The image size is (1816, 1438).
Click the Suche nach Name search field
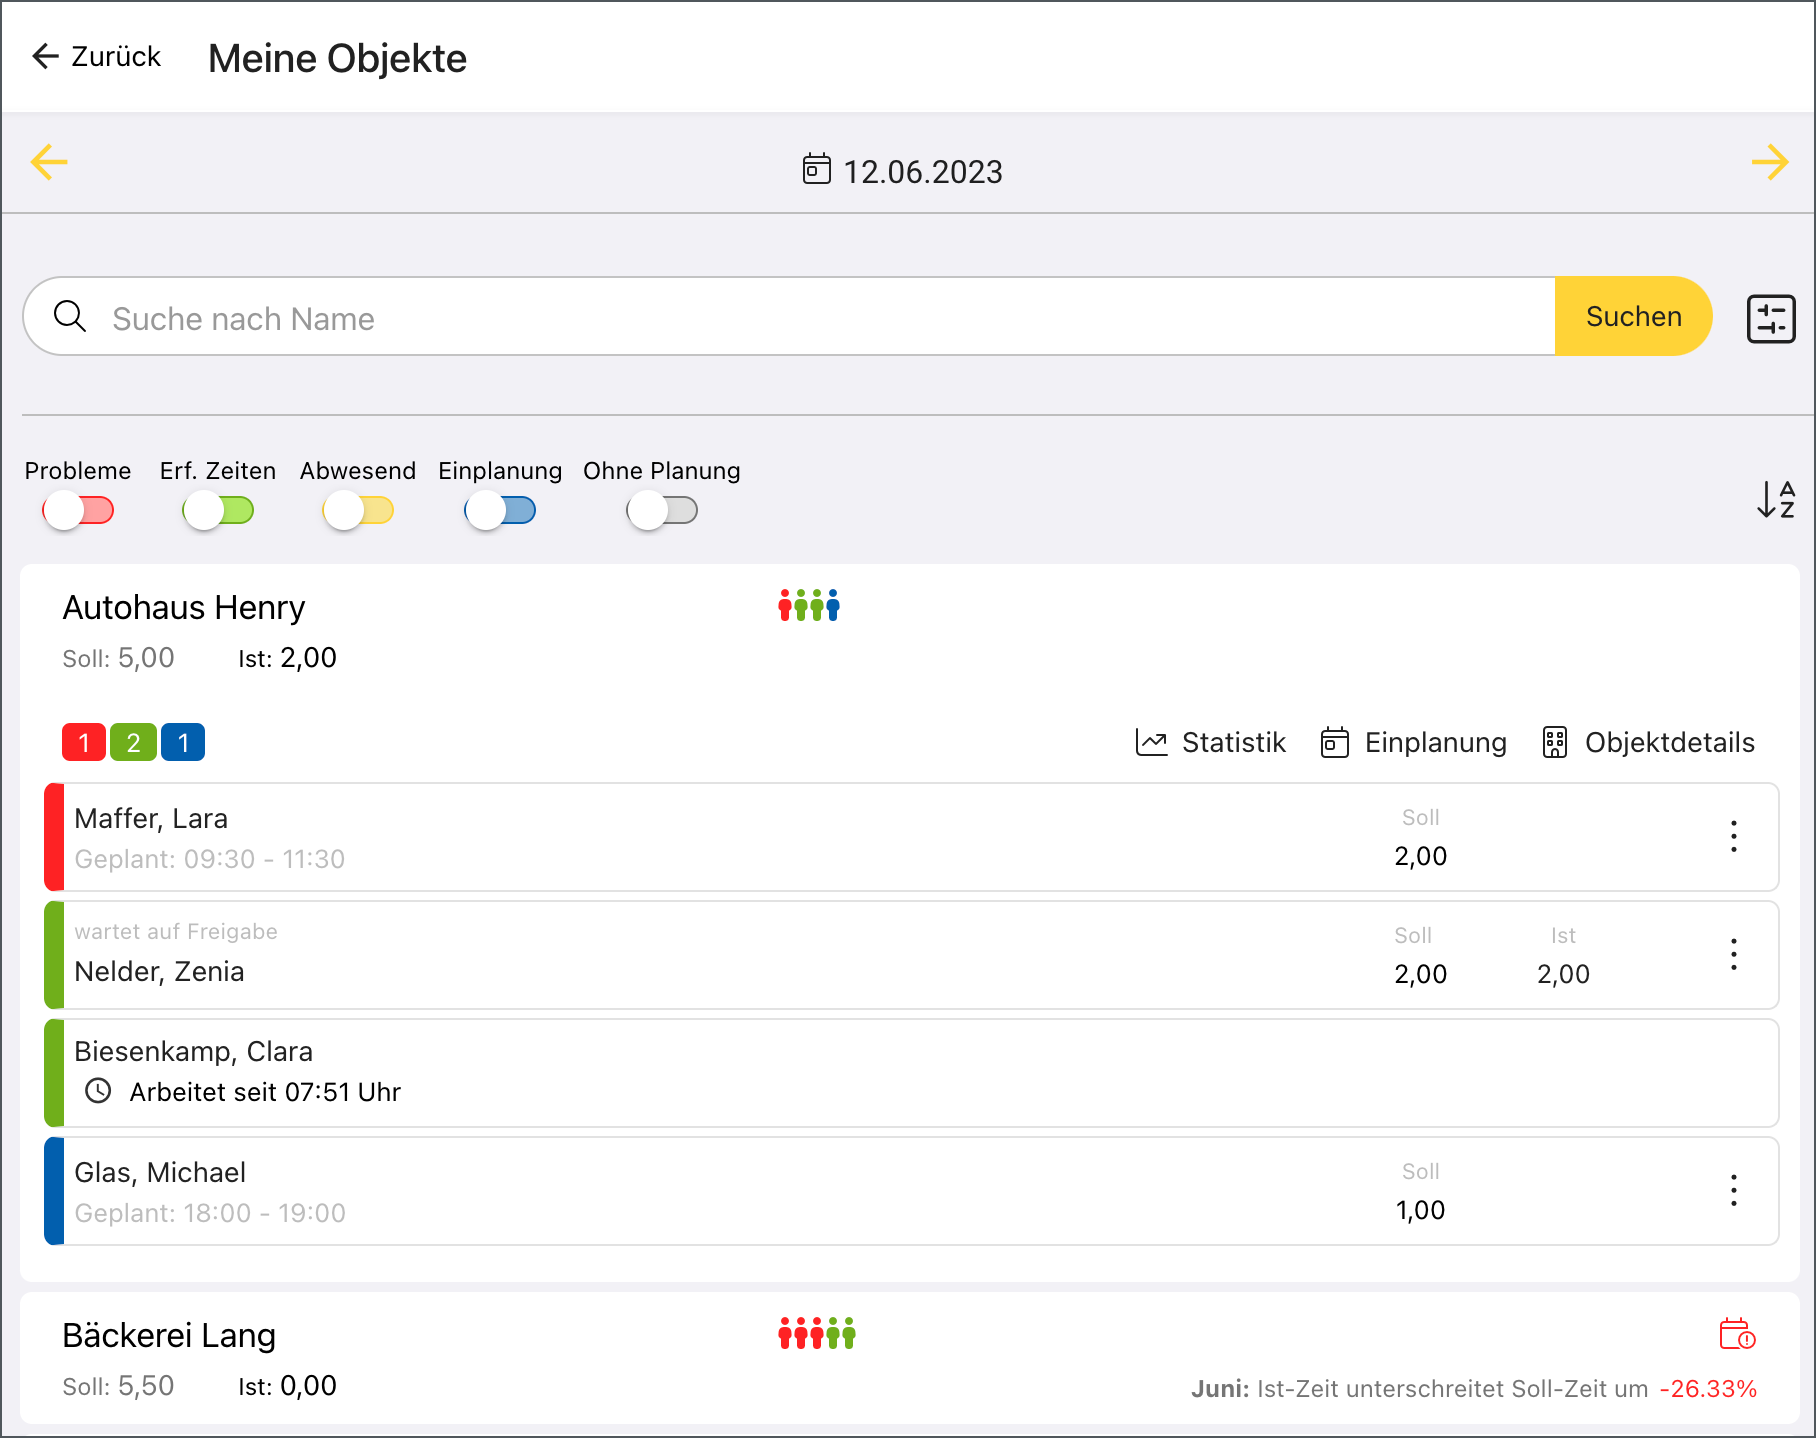[800, 318]
